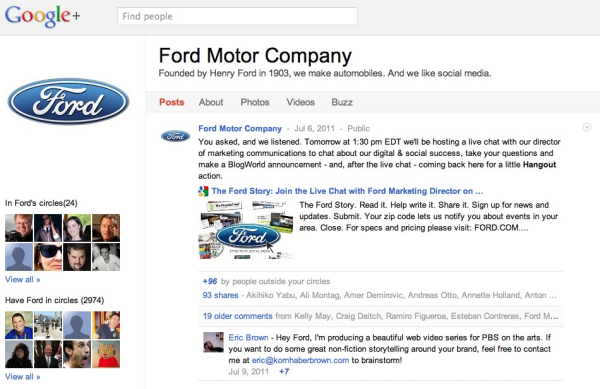Open man in suit follower avatar
The image size is (600, 389).
(x=48, y=354)
